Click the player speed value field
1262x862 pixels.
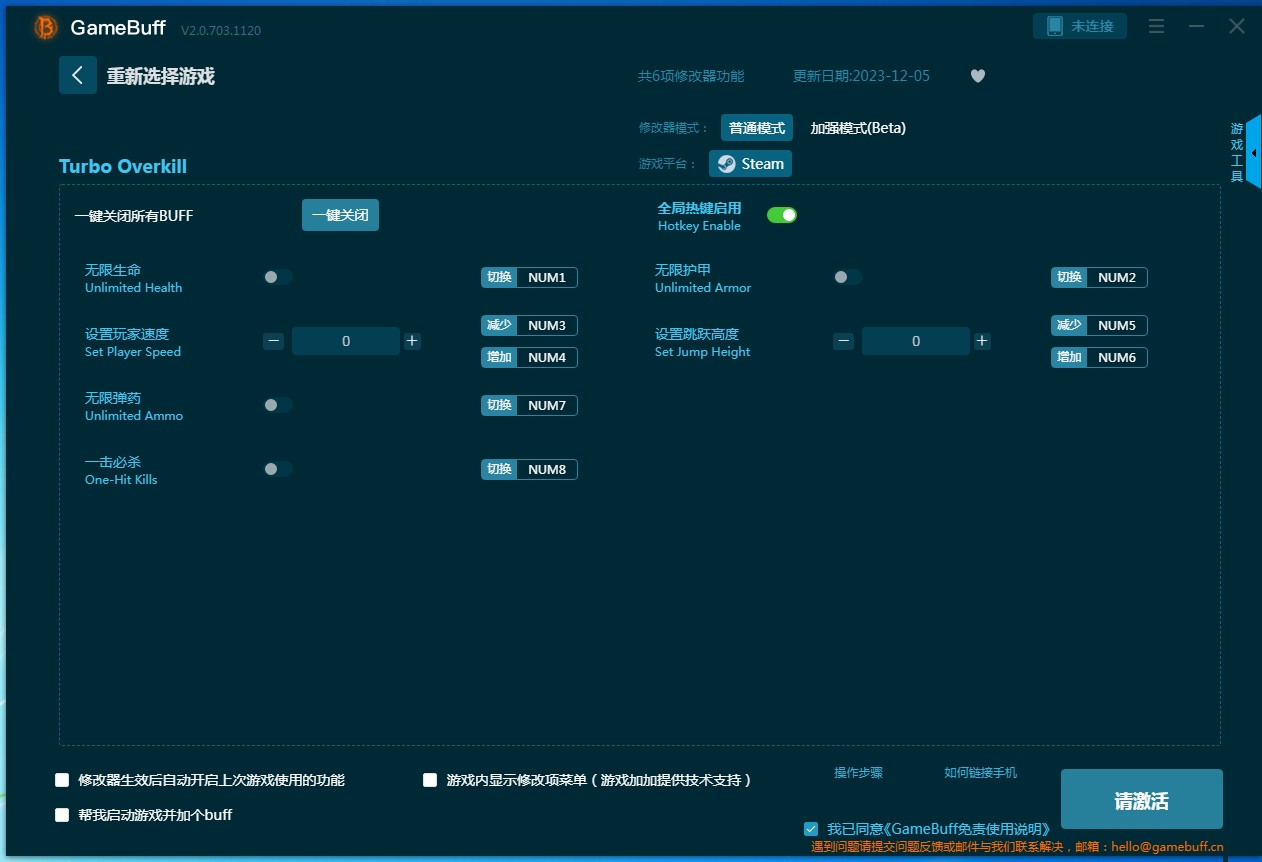346,341
